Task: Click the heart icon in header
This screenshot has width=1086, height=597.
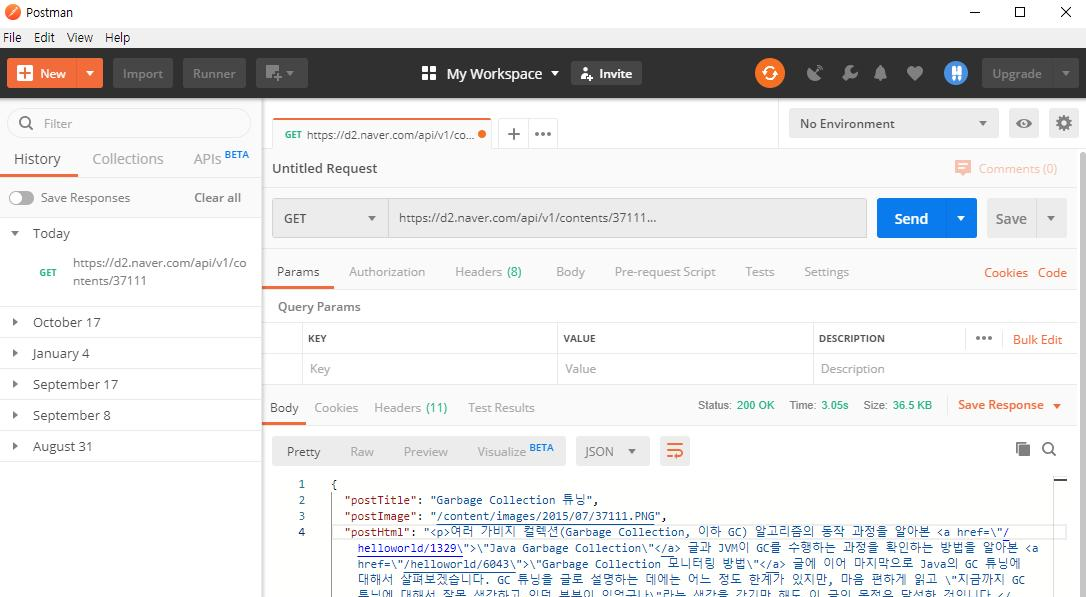Action: click(x=915, y=73)
